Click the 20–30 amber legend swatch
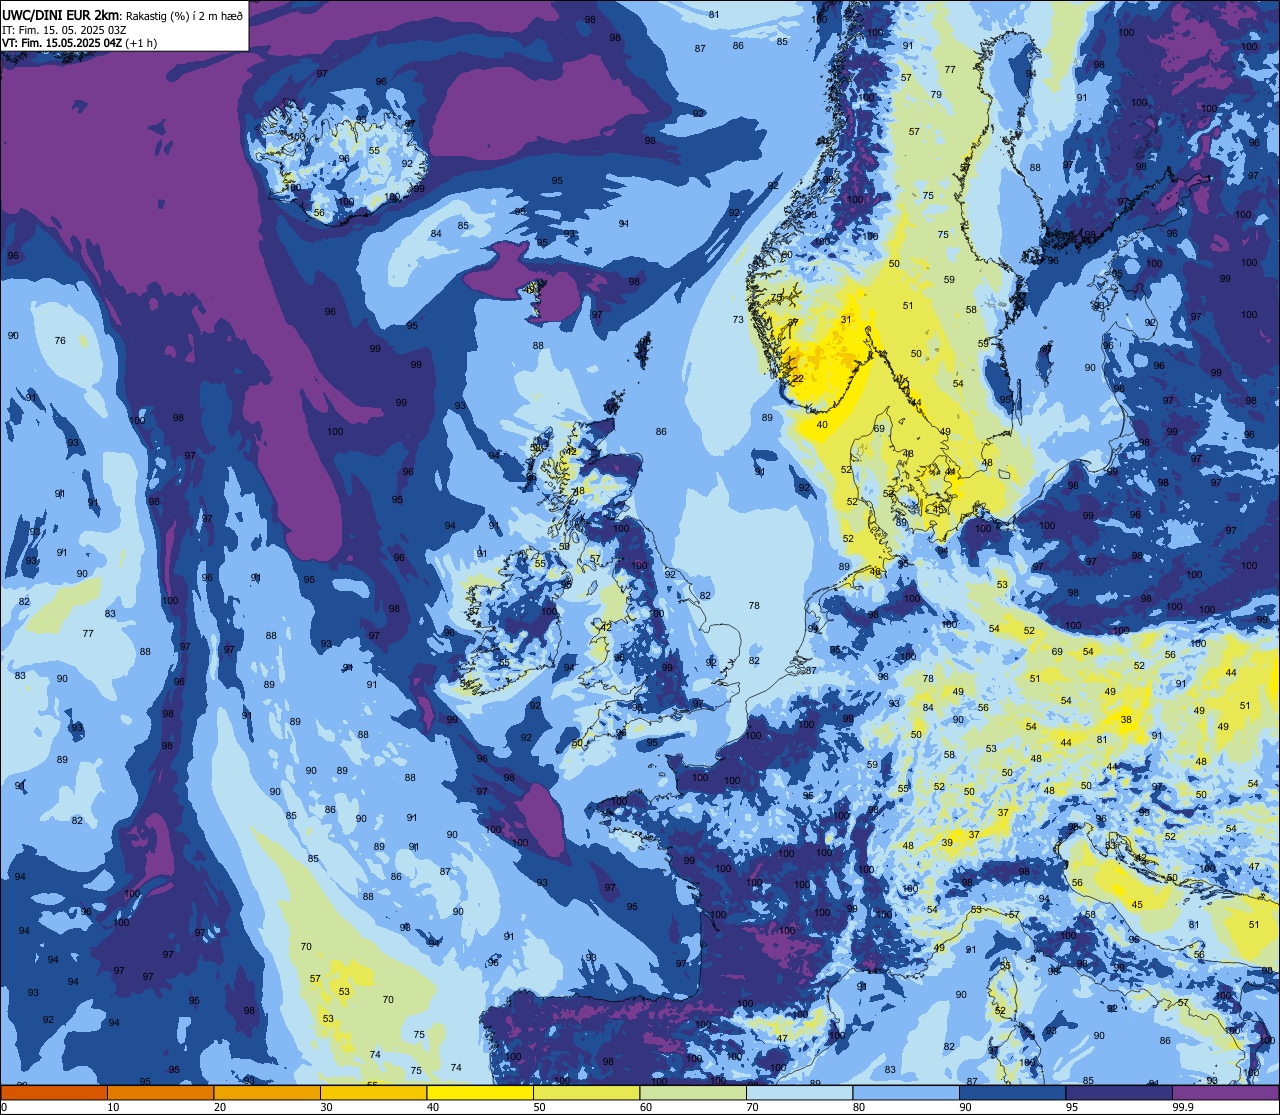This screenshot has width=1280, height=1115. click(x=267, y=1093)
